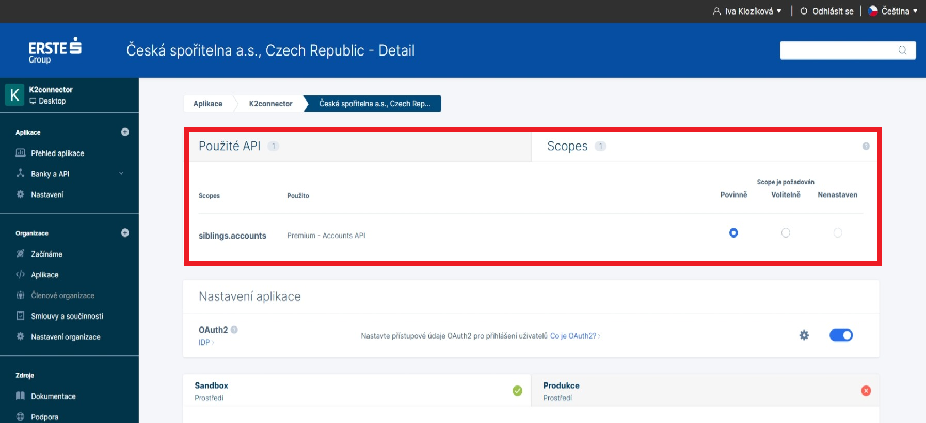926x423 pixels.
Task: Open the Produkce environment tab
Action: [x=705, y=390]
